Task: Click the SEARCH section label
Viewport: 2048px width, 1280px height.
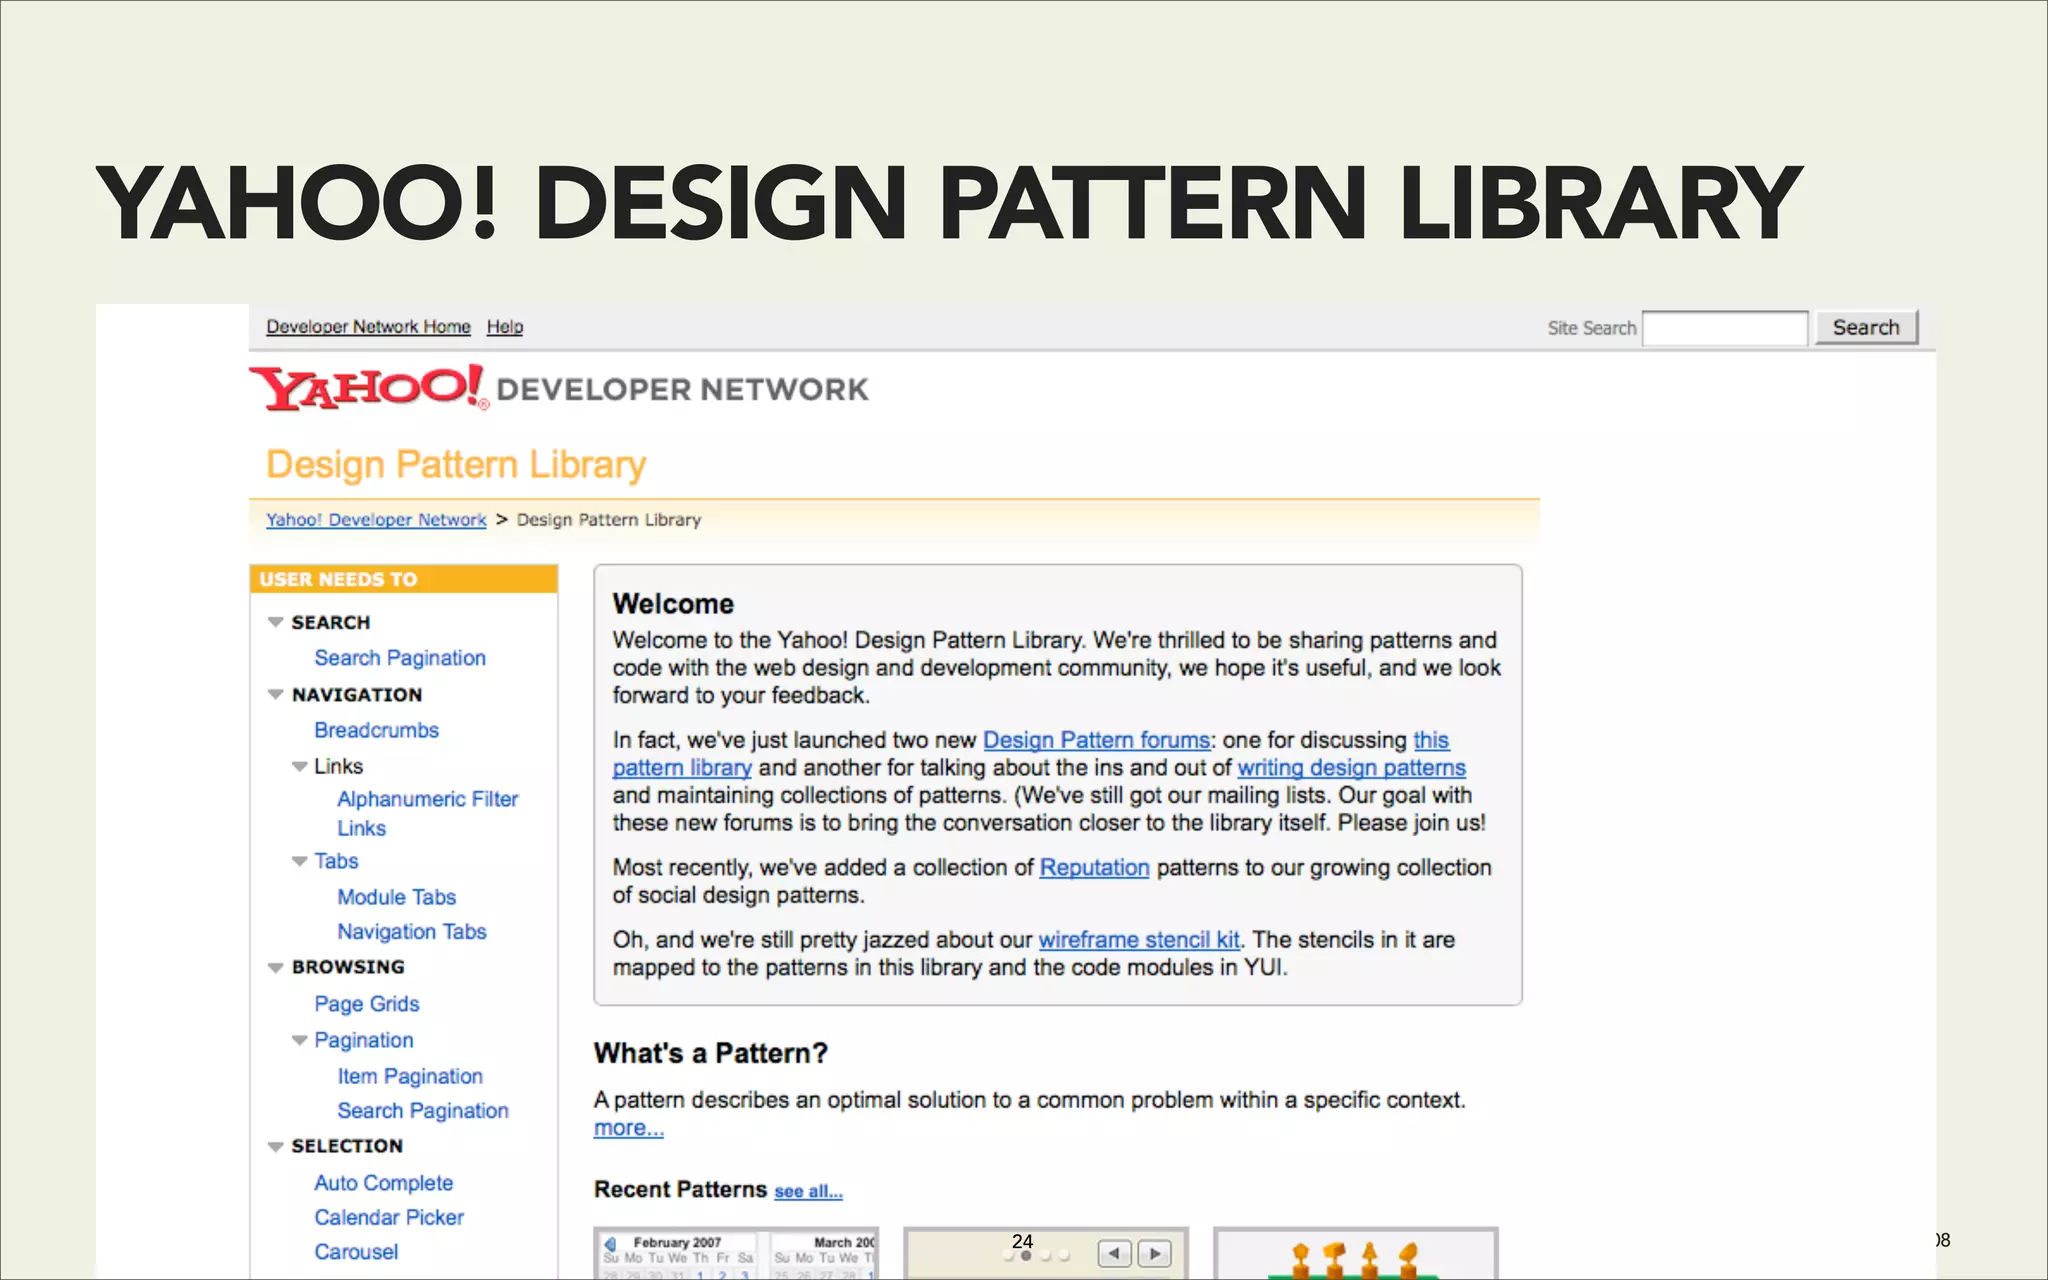Action: [331, 622]
